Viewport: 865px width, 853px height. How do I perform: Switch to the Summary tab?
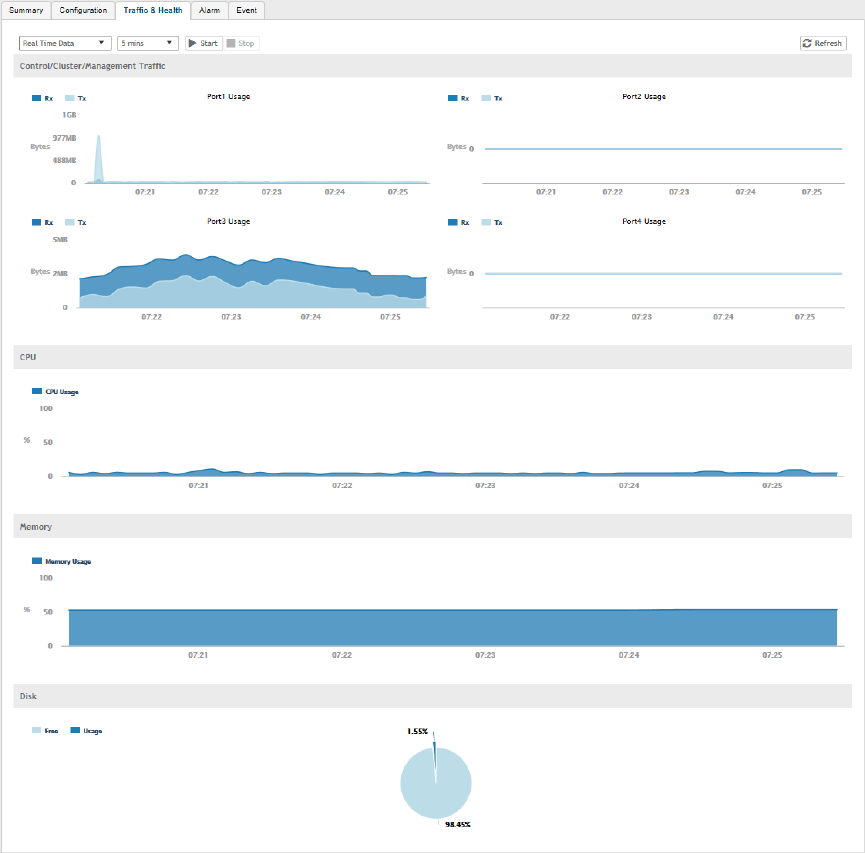26,10
